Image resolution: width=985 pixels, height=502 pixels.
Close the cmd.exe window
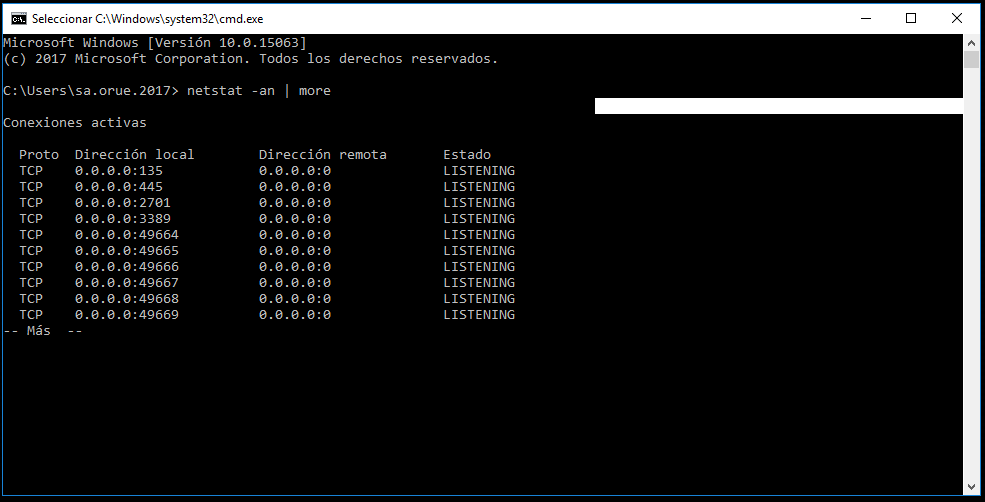pos(957,18)
